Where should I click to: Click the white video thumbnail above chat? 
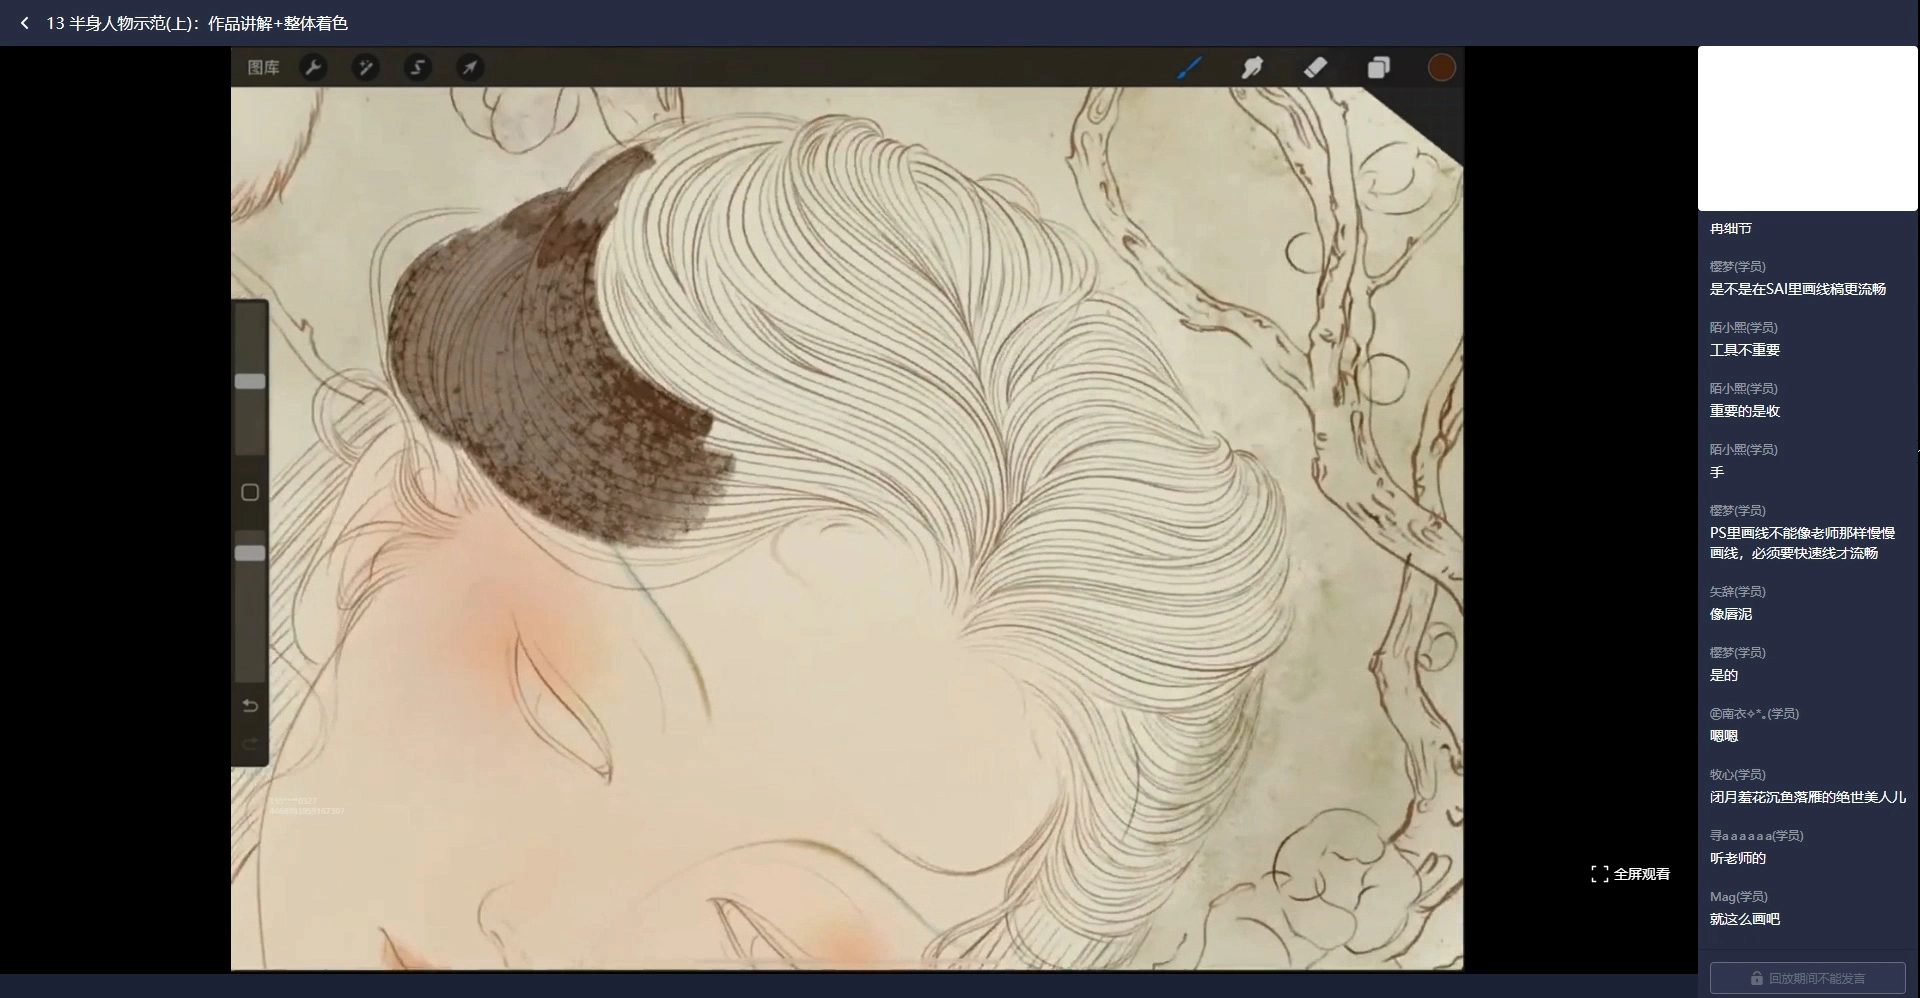pyautogui.click(x=1807, y=128)
